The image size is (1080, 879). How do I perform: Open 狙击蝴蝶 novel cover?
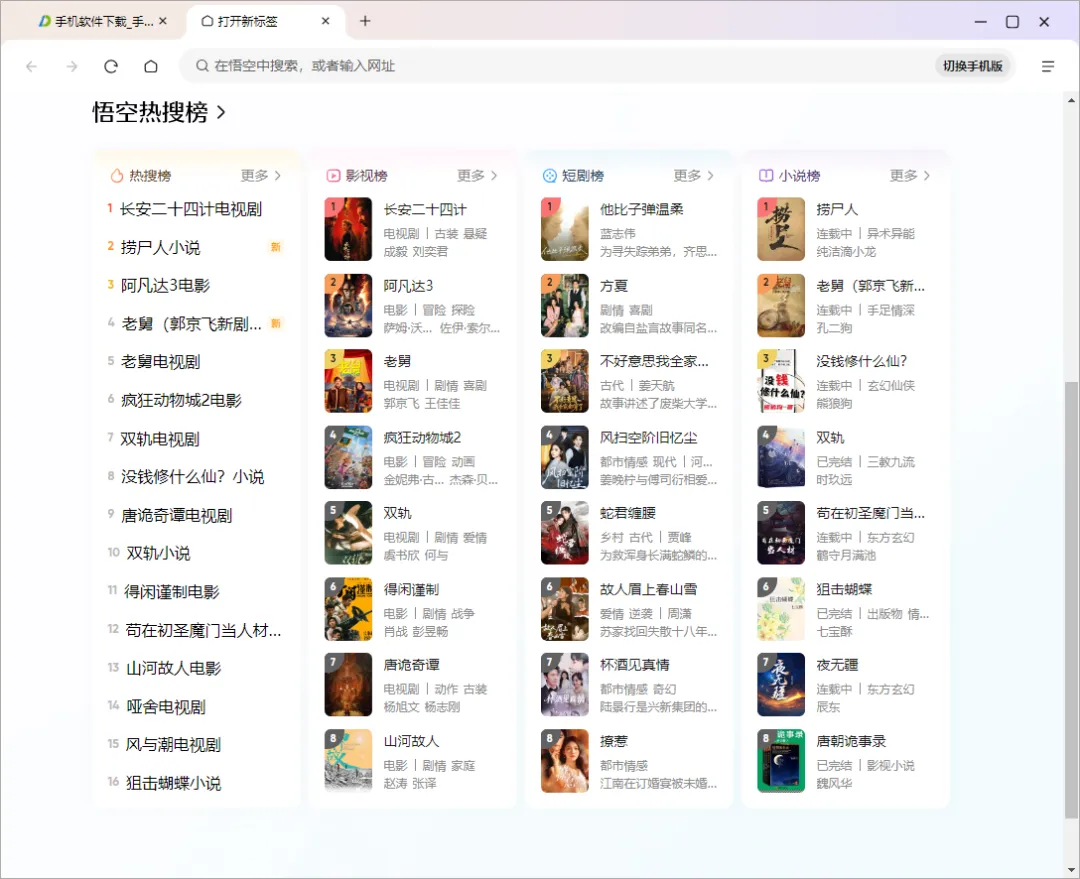tap(781, 609)
